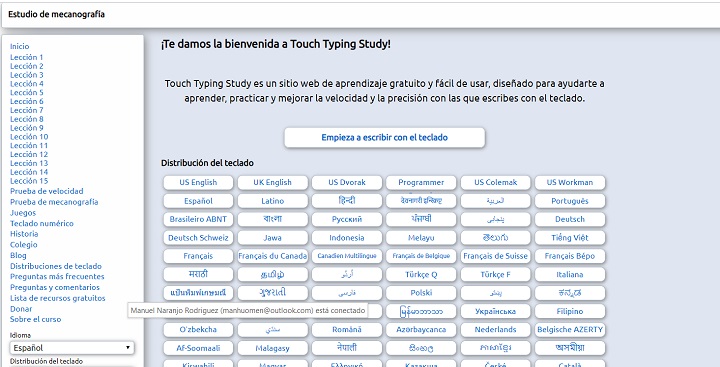Open Prueba de mecanografía link
This screenshot has height=367, width=720.
click(x=54, y=202)
